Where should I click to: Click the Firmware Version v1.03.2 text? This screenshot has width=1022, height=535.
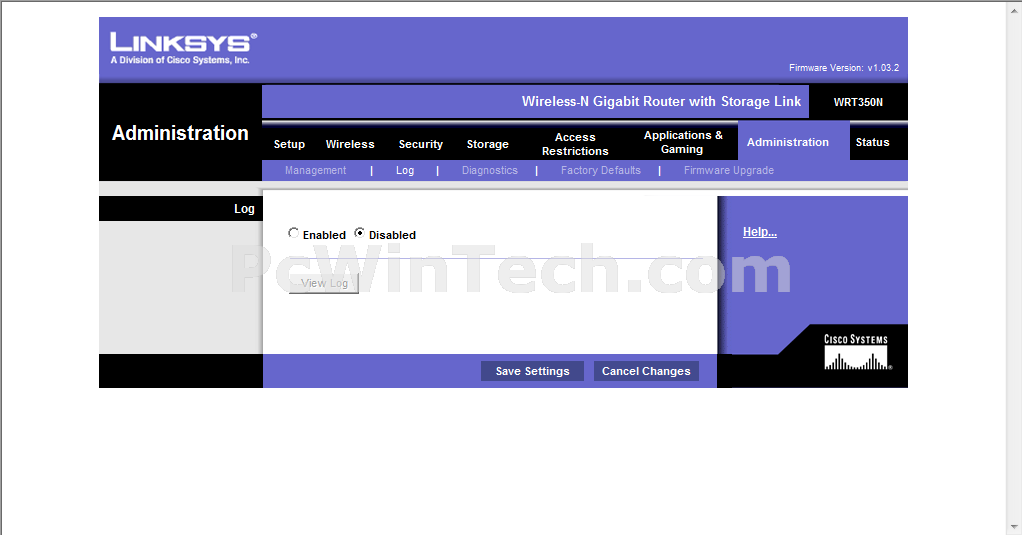(x=843, y=68)
